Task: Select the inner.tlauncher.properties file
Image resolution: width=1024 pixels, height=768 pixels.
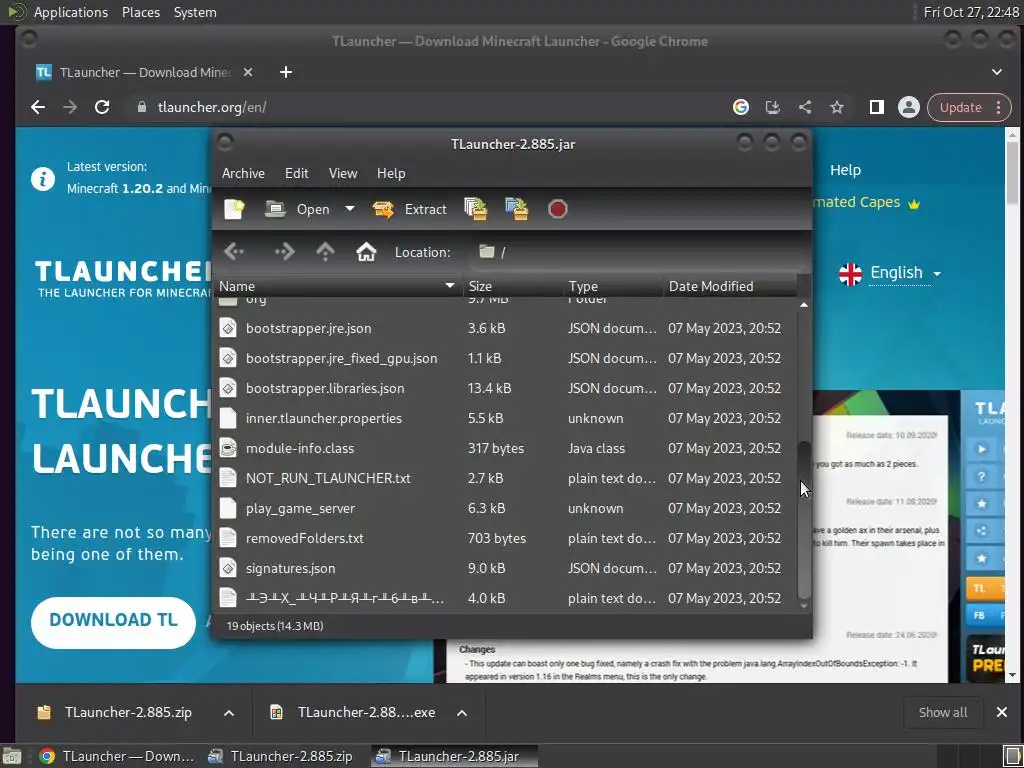Action: (x=505, y=418)
